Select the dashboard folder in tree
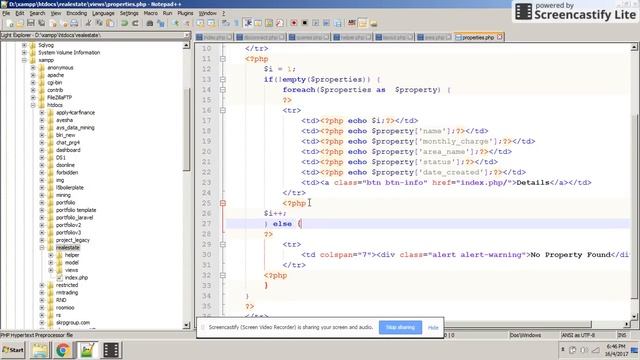Viewport: 640px width, 360px height. (68, 150)
